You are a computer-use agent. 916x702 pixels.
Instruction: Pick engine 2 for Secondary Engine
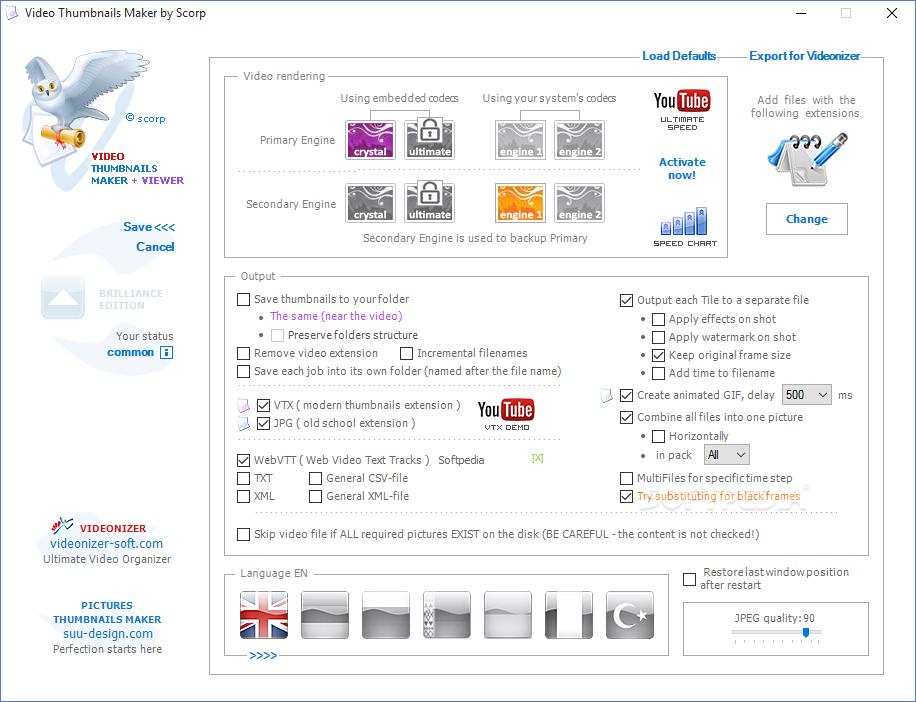point(579,203)
